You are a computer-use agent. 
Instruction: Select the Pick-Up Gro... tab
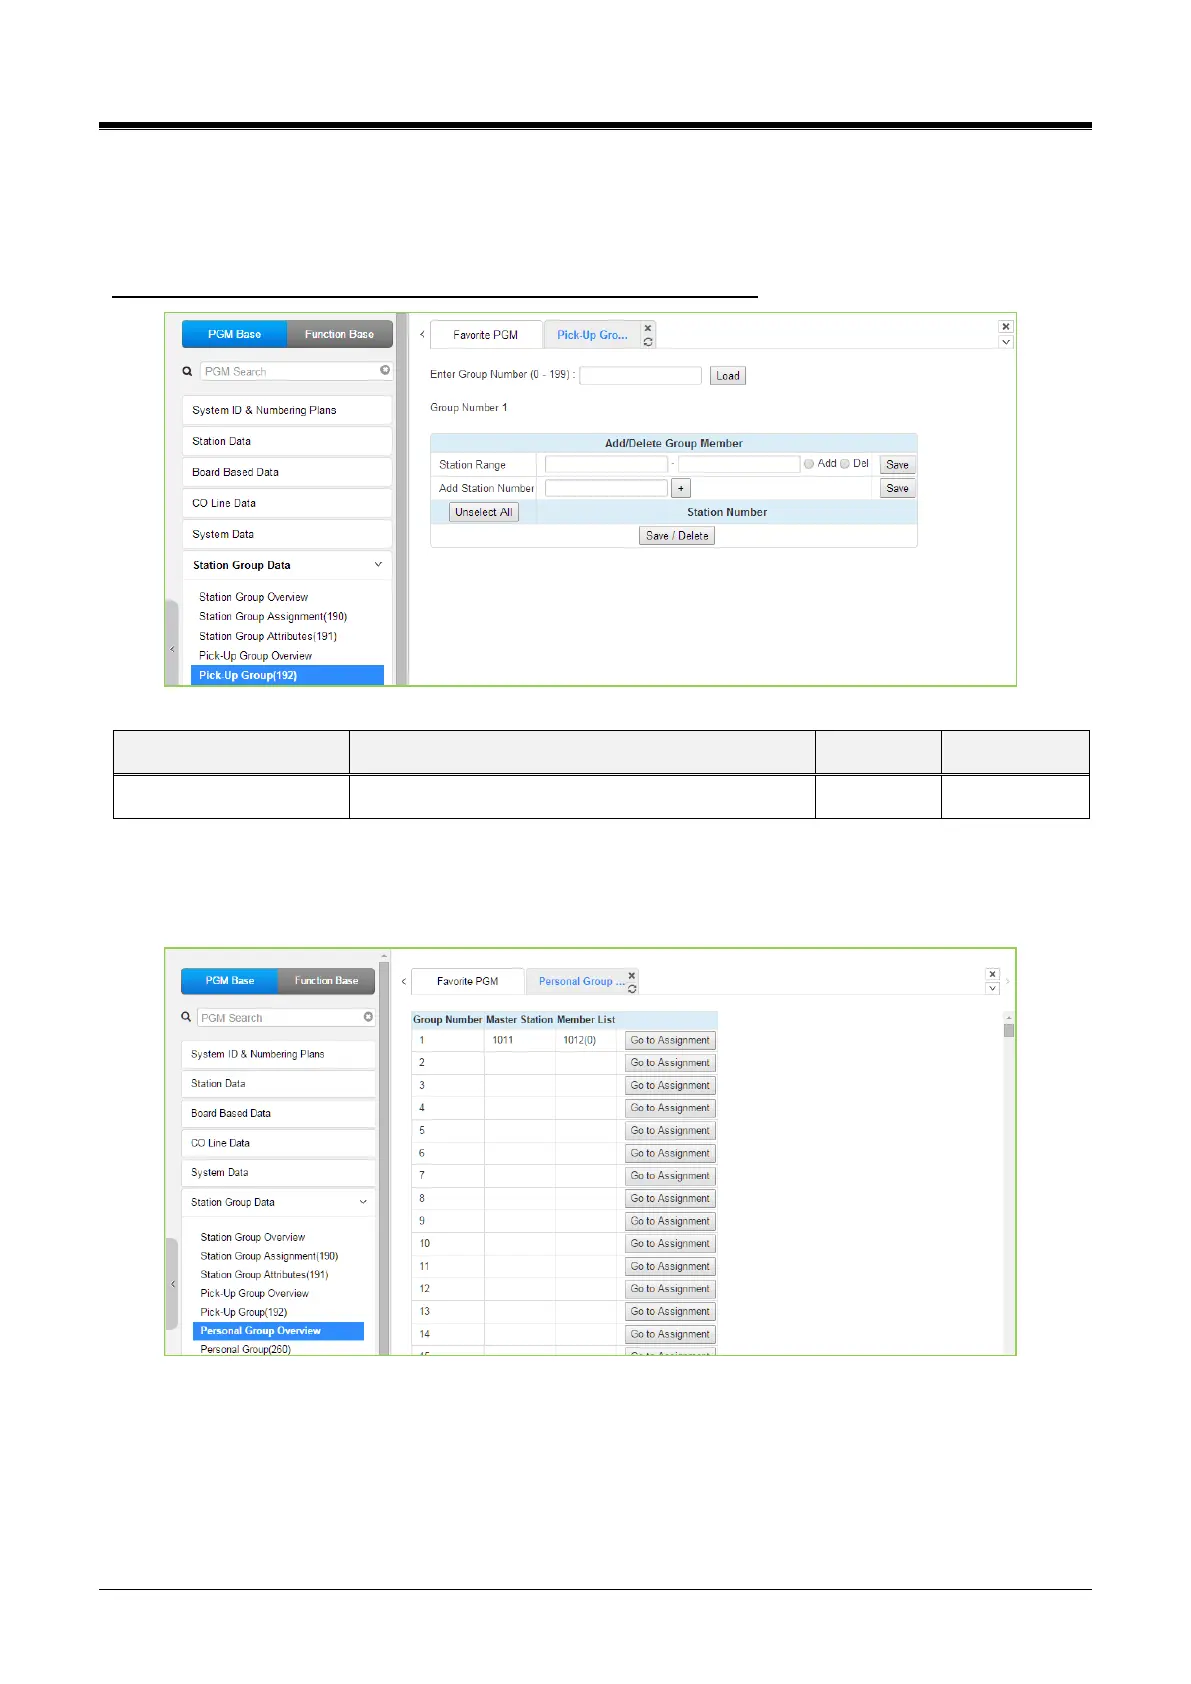point(592,335)
